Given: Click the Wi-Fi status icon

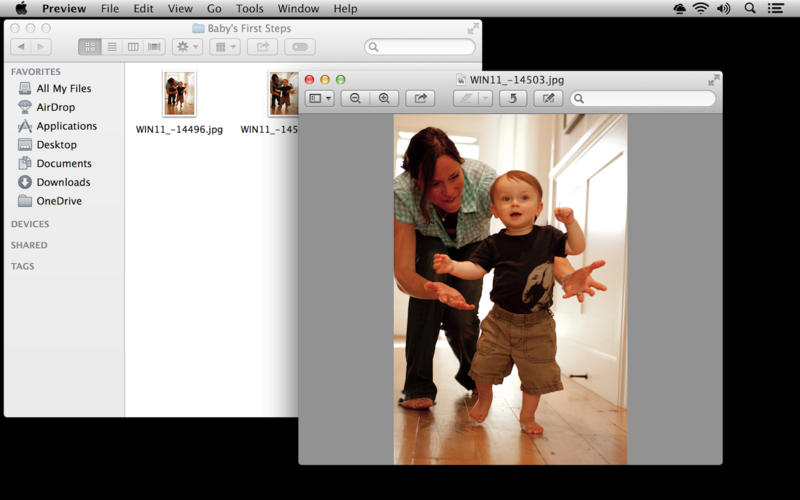Looking at the screenshot, I should (701, 8).
